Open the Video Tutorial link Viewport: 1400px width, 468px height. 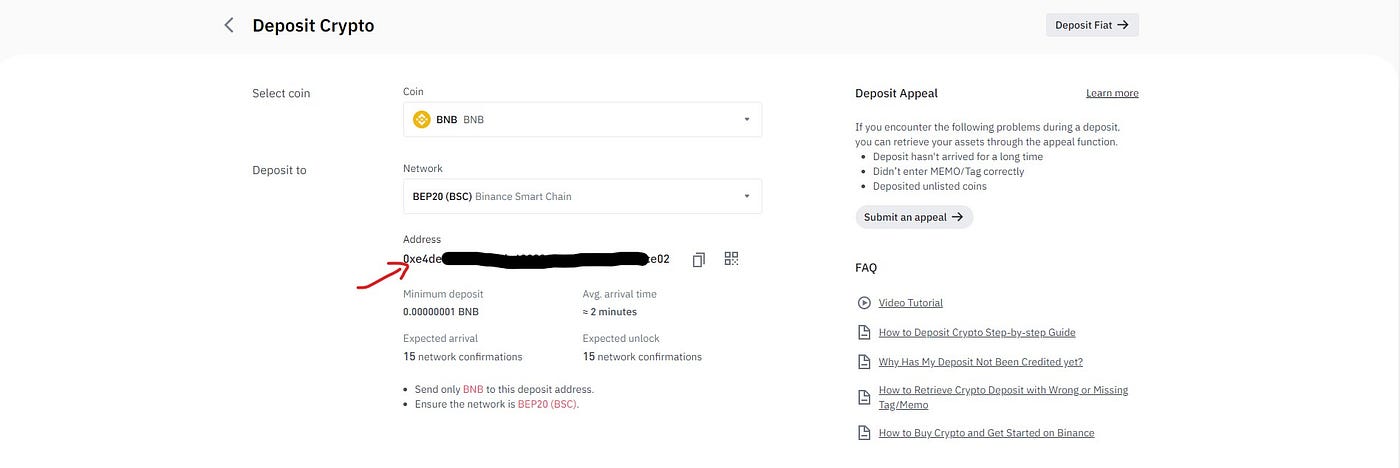(x=910, y=302)
